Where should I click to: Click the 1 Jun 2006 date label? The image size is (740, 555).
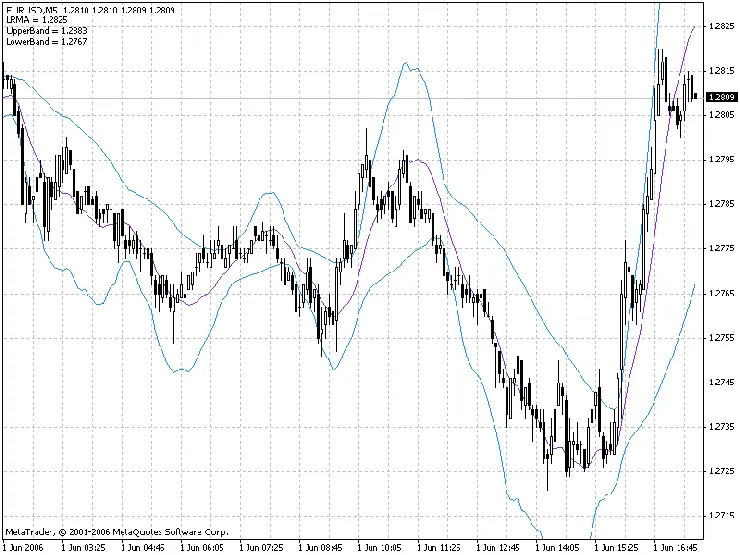[x=23, y=547]
